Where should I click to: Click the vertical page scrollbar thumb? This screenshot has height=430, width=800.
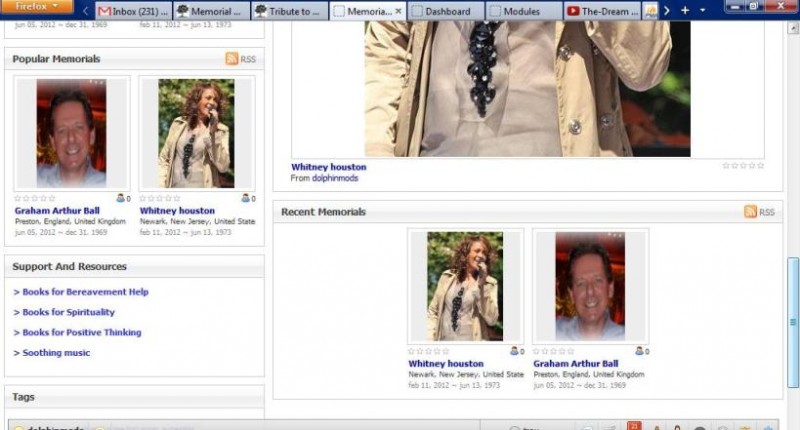coord(793,322)
